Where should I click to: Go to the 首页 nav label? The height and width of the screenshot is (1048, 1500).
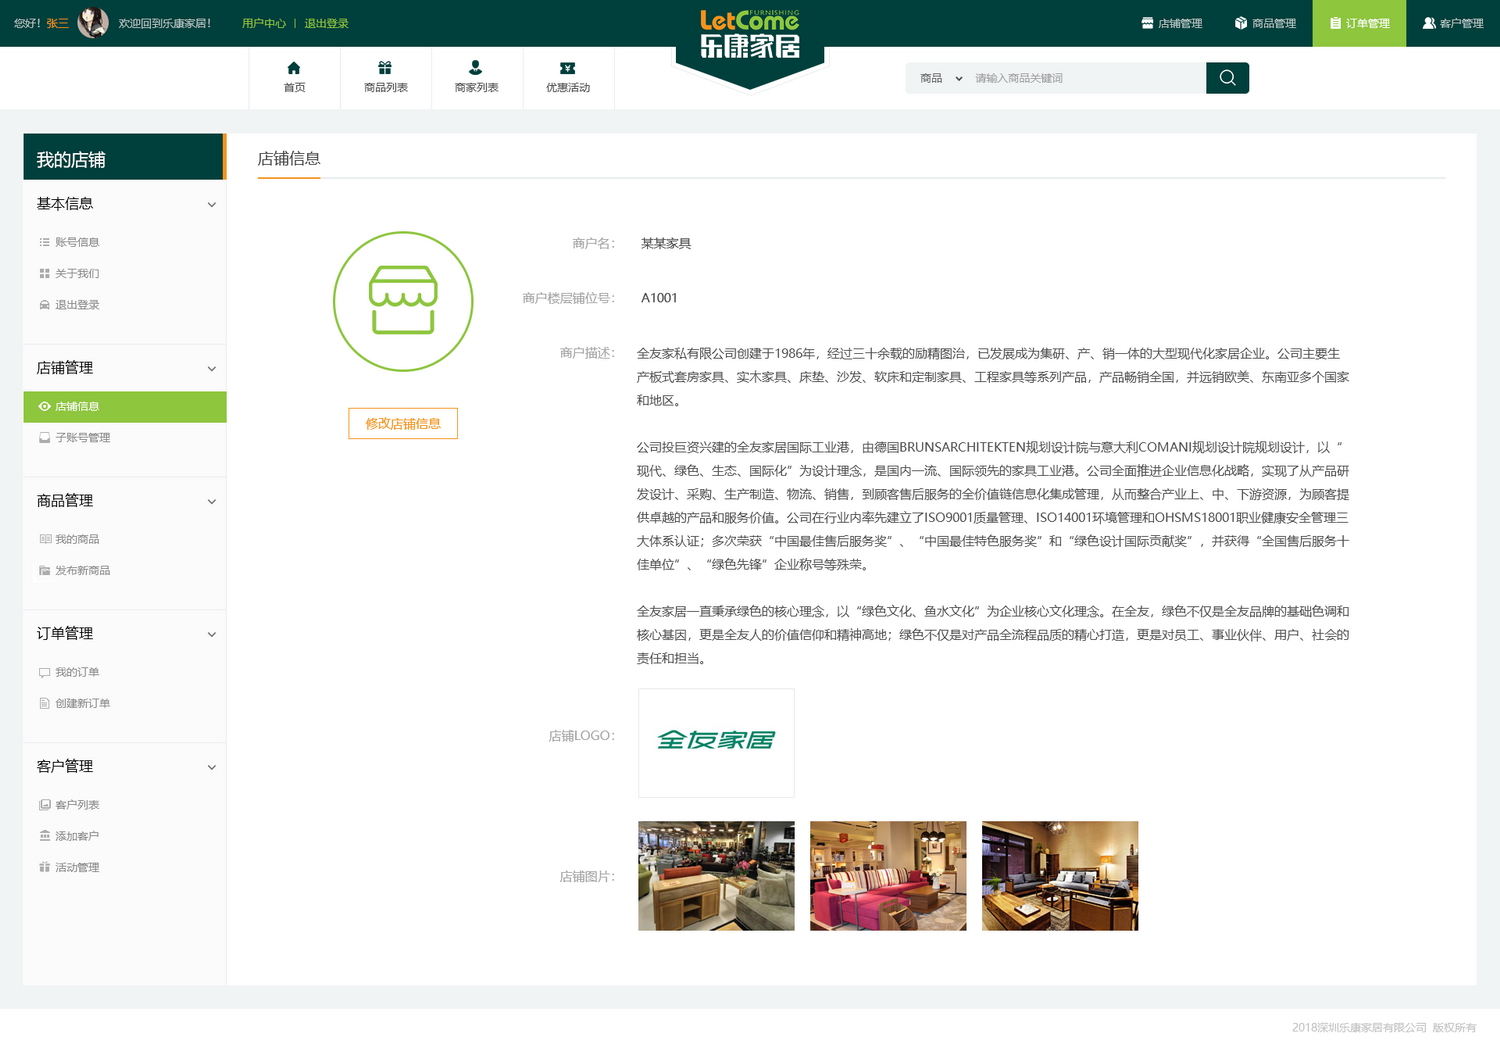294,88
